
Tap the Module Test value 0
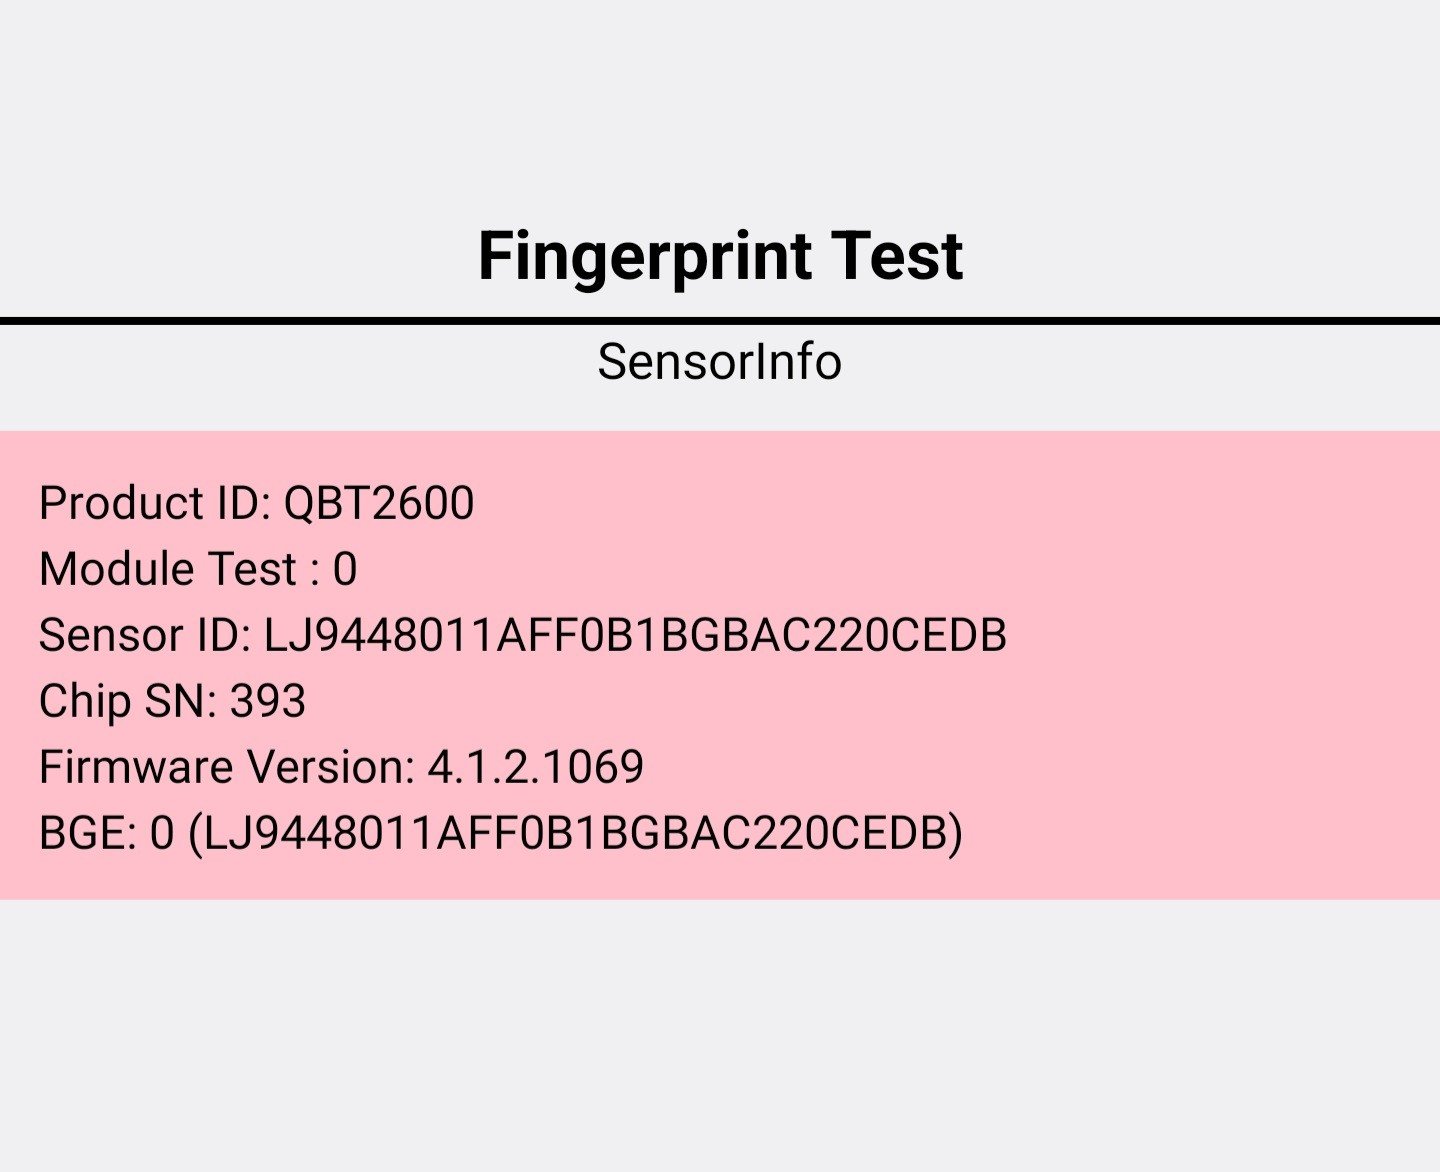pos(345,569)
